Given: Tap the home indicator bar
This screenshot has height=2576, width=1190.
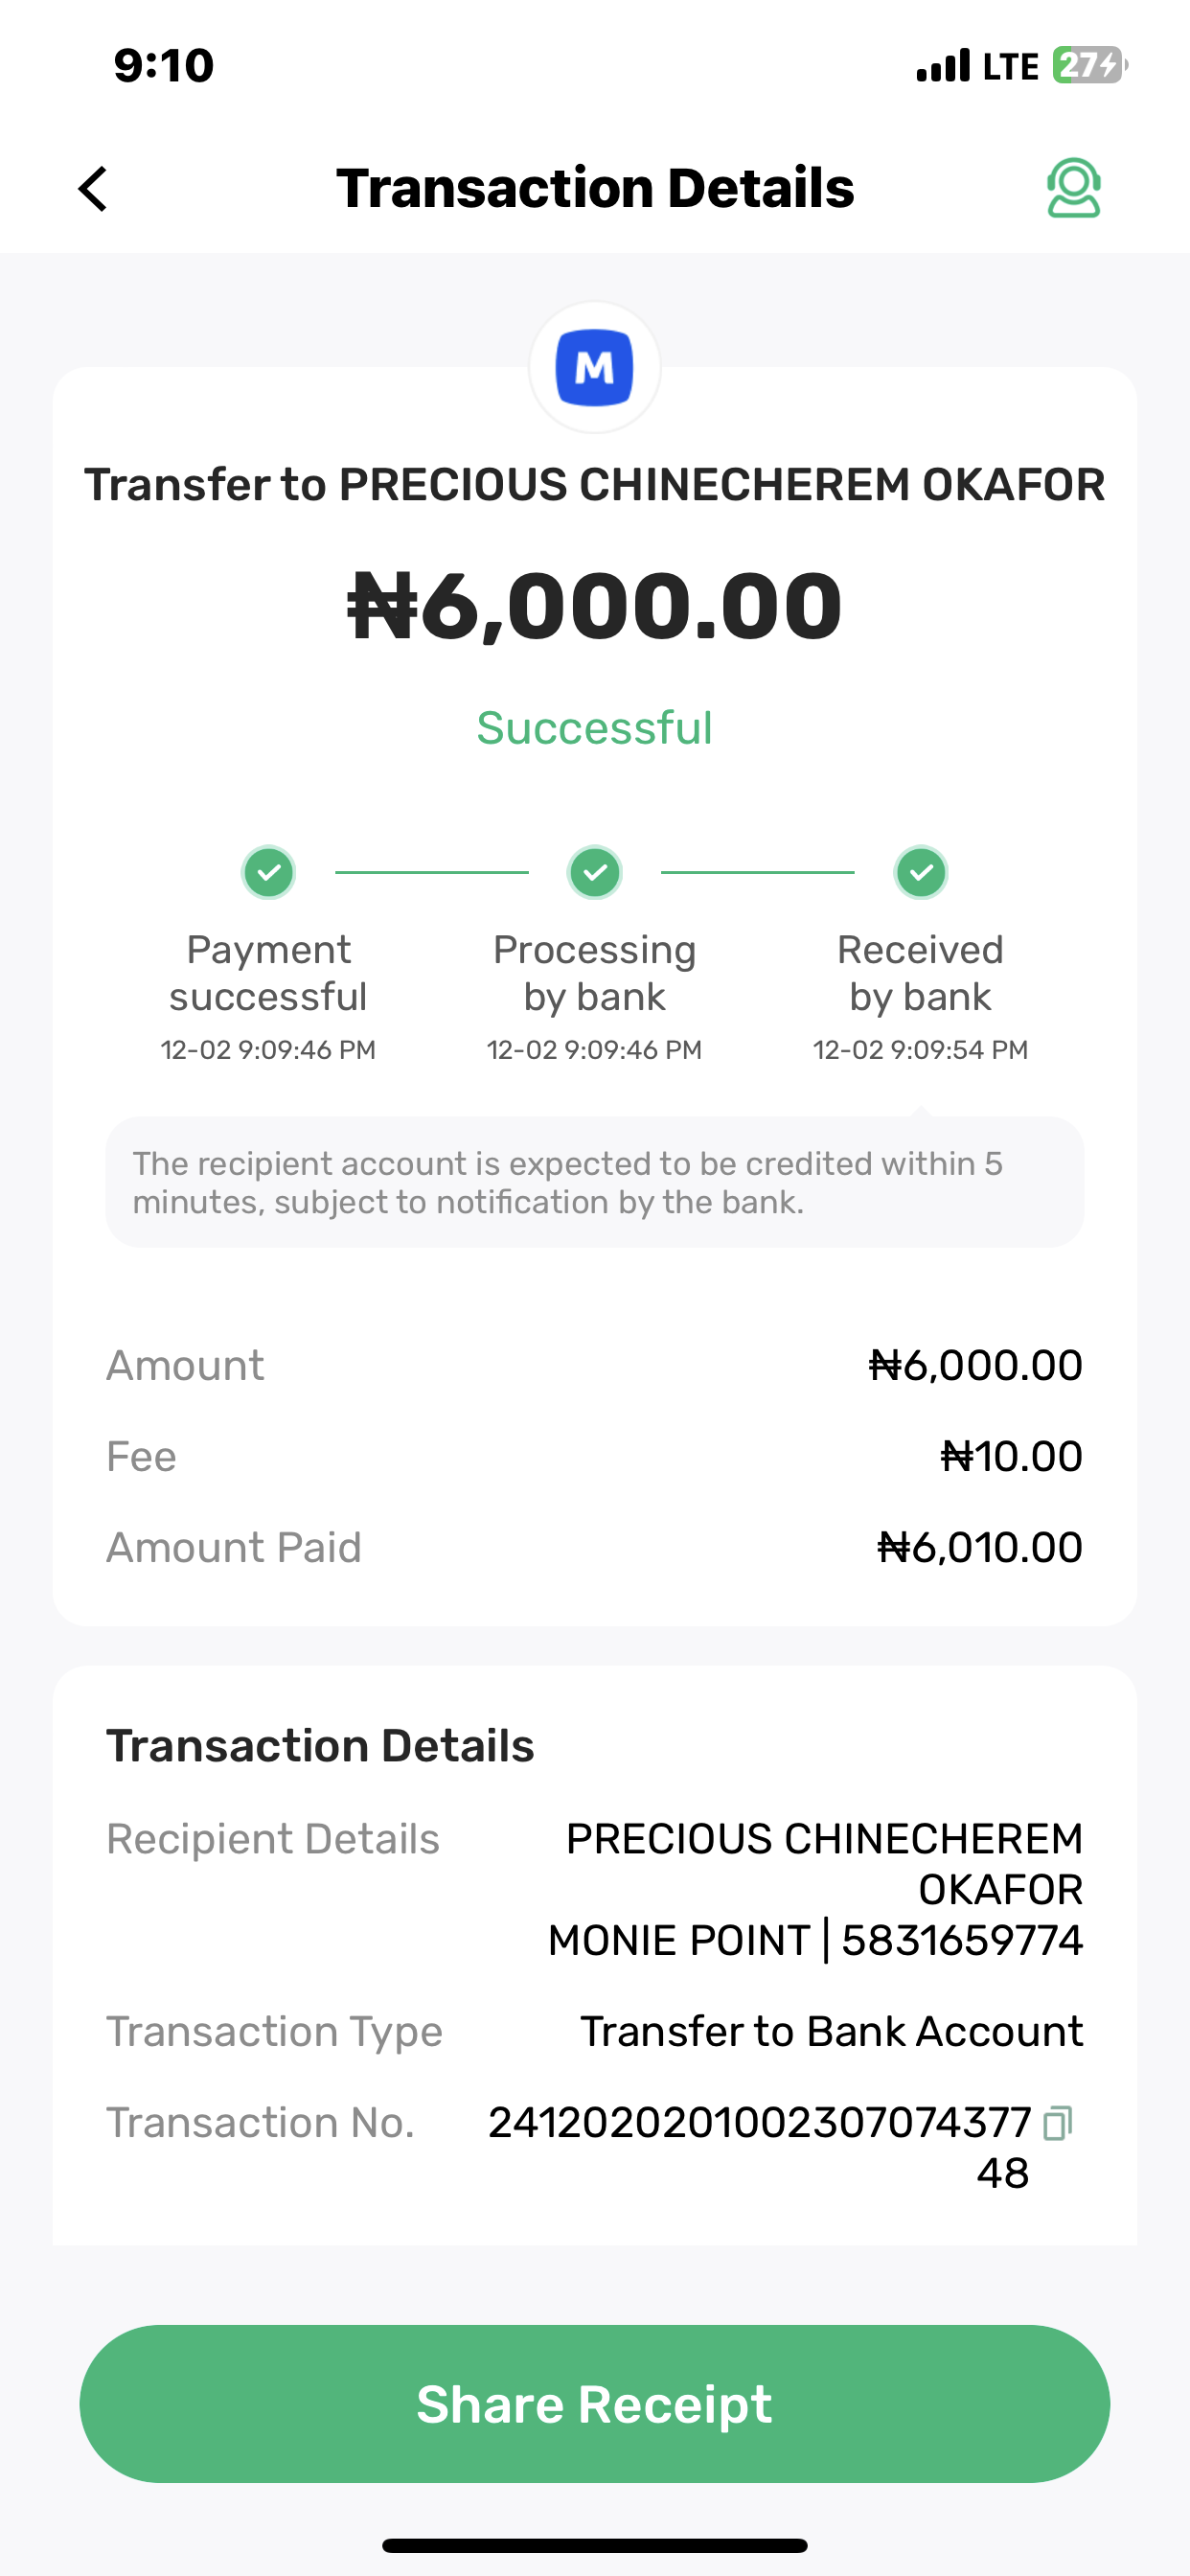Looking at the screenshot, I should click(x=594, y=2545).
